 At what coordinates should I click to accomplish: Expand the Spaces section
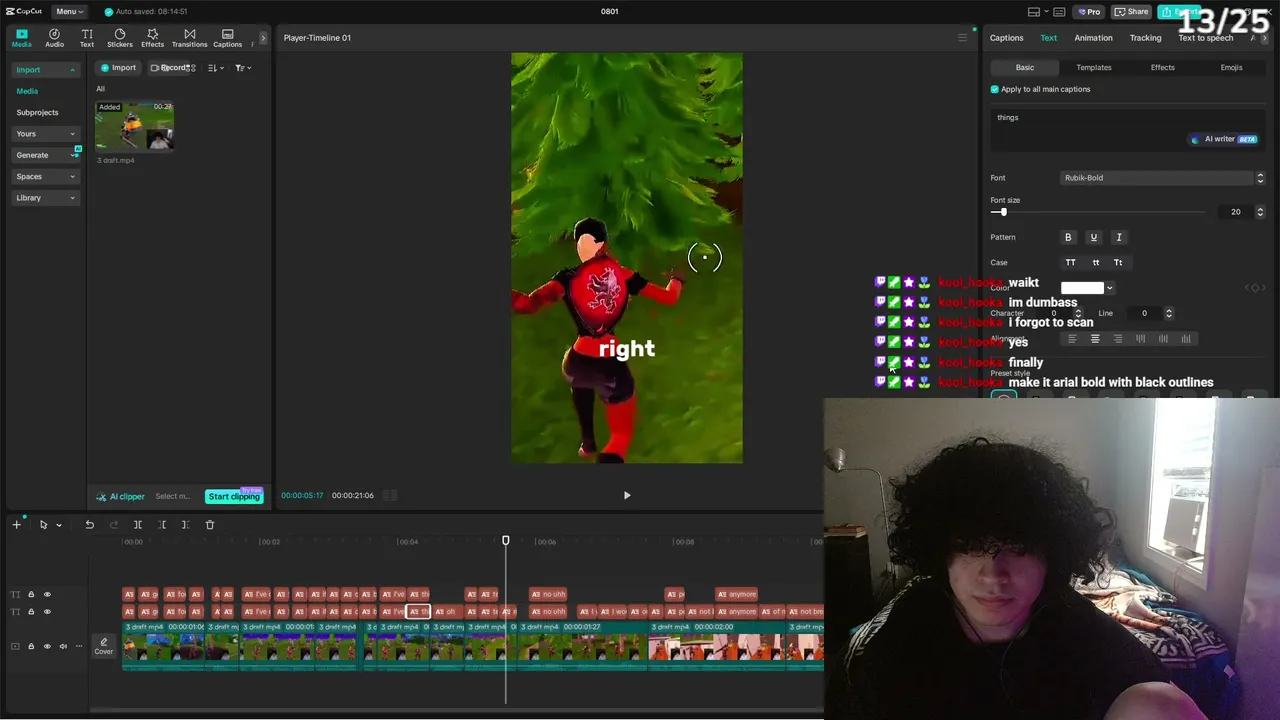[x=45, y=177]
